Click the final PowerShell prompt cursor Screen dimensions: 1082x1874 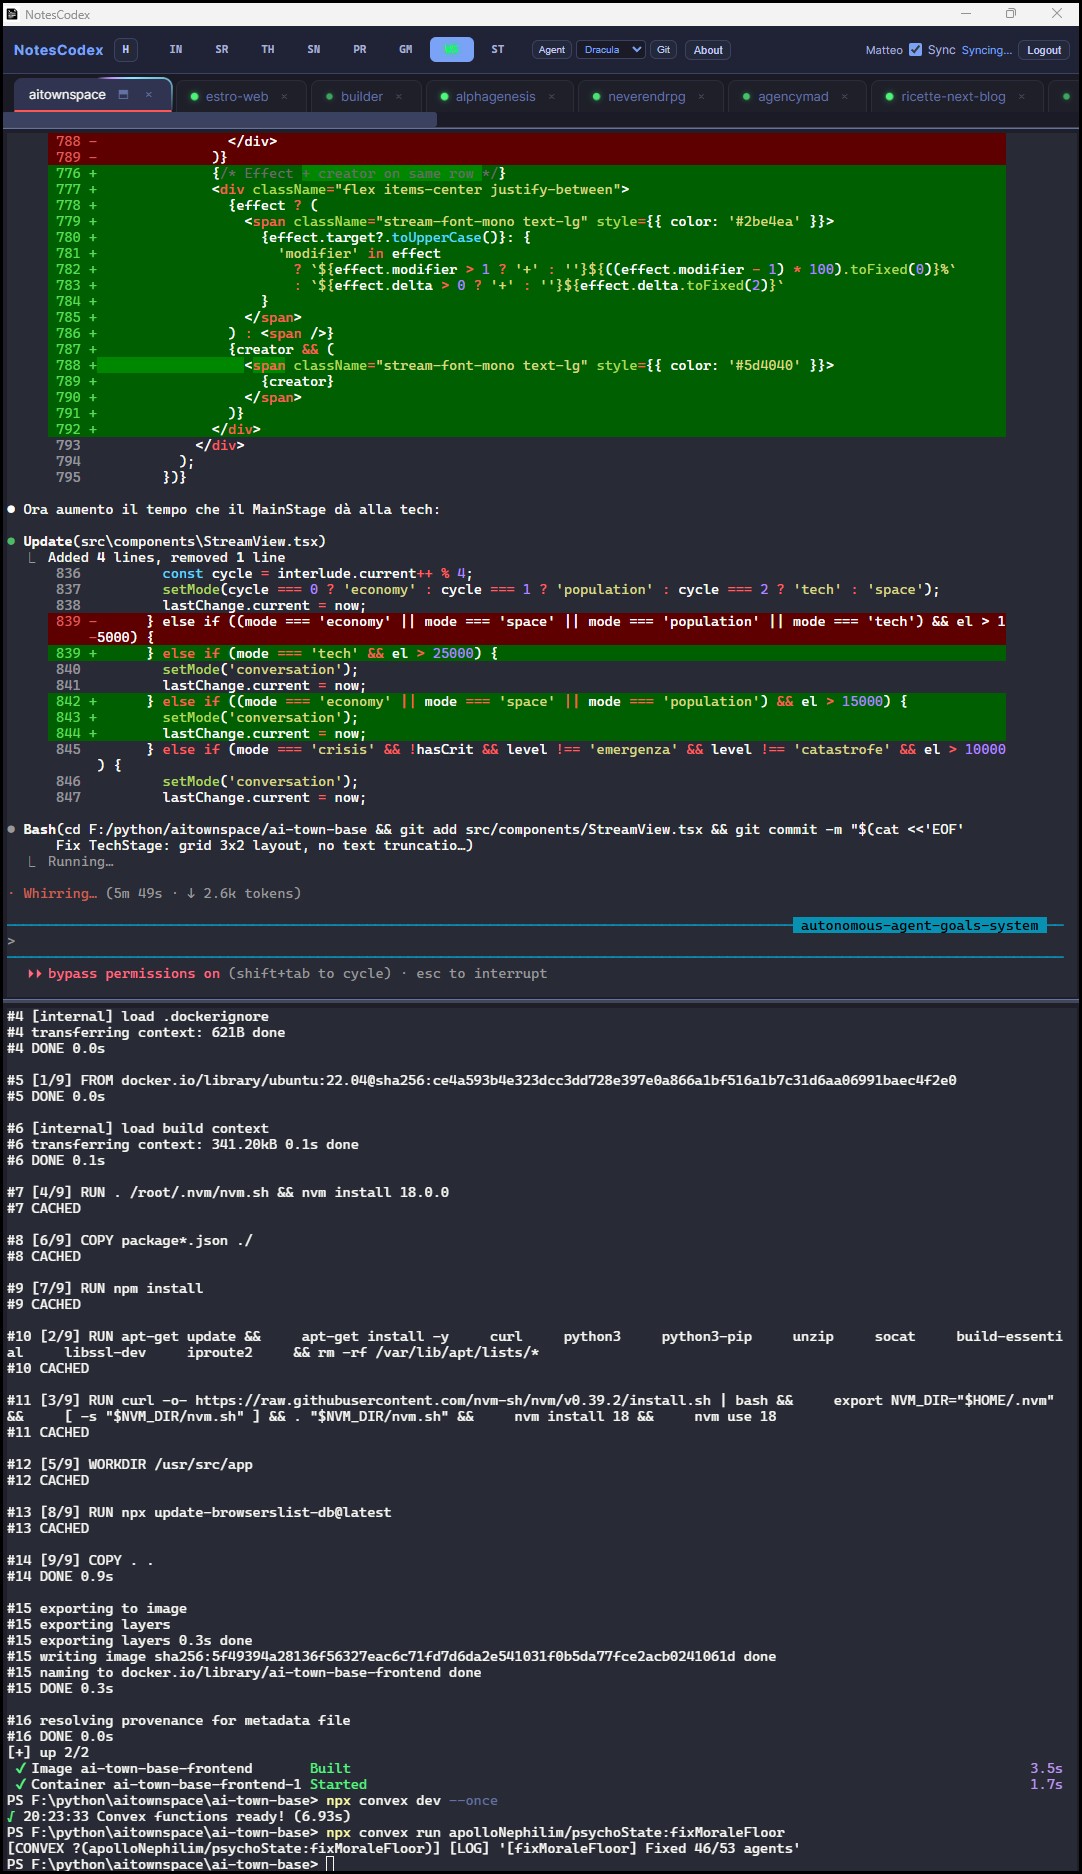click(330, 1864)
